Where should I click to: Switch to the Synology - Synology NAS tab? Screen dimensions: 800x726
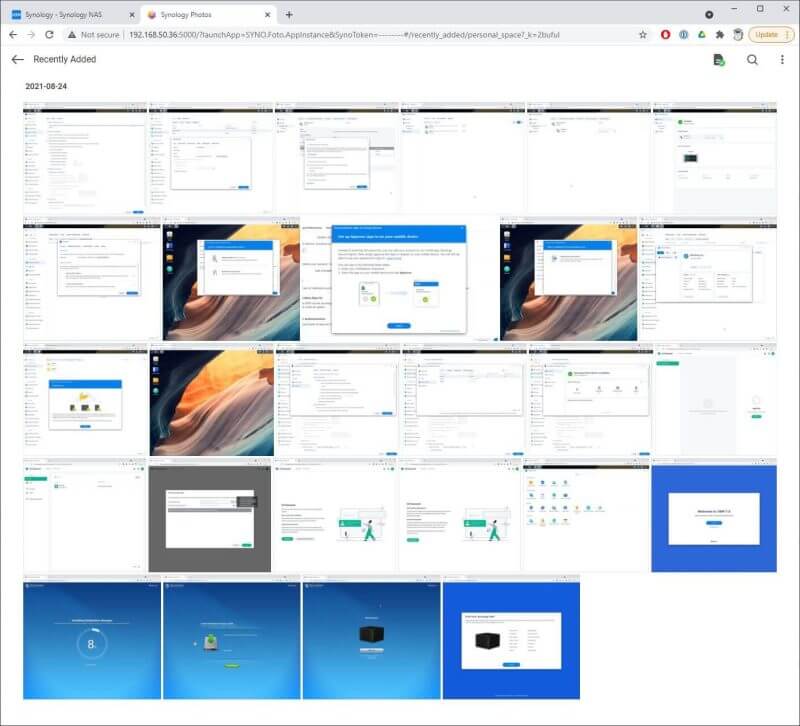coord(68,14)
